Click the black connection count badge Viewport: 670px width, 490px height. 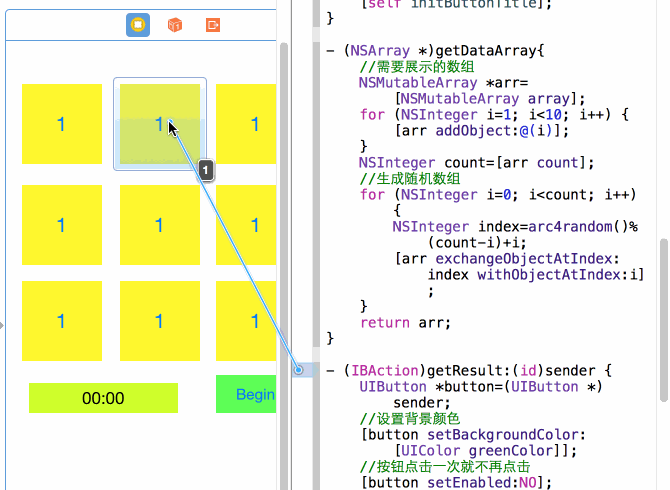click(x=206, y=171)
